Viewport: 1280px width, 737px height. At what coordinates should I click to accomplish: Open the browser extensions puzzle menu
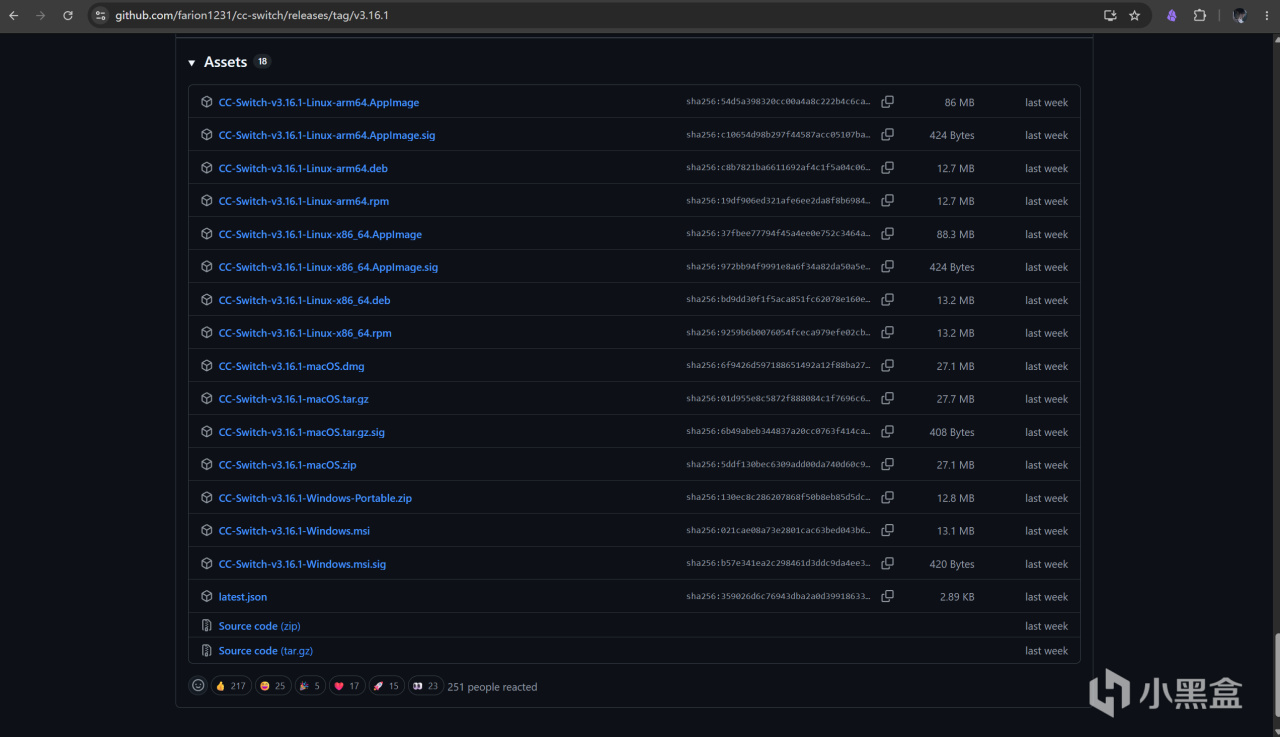point(1200,16)
